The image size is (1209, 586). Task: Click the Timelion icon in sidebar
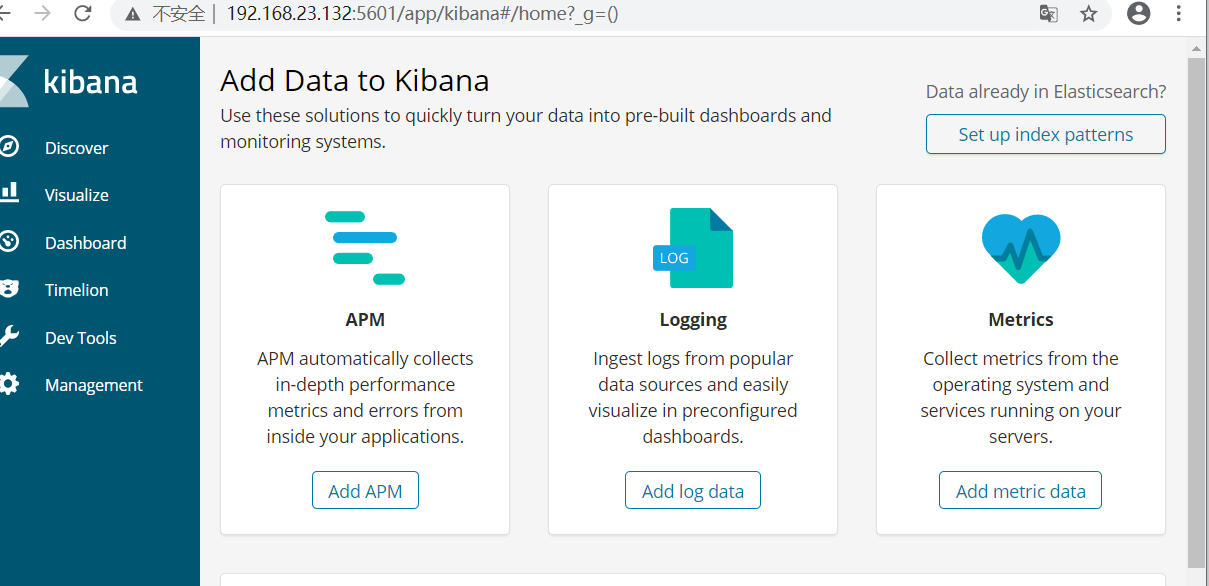pyautogui.click(x=9, y=289)
